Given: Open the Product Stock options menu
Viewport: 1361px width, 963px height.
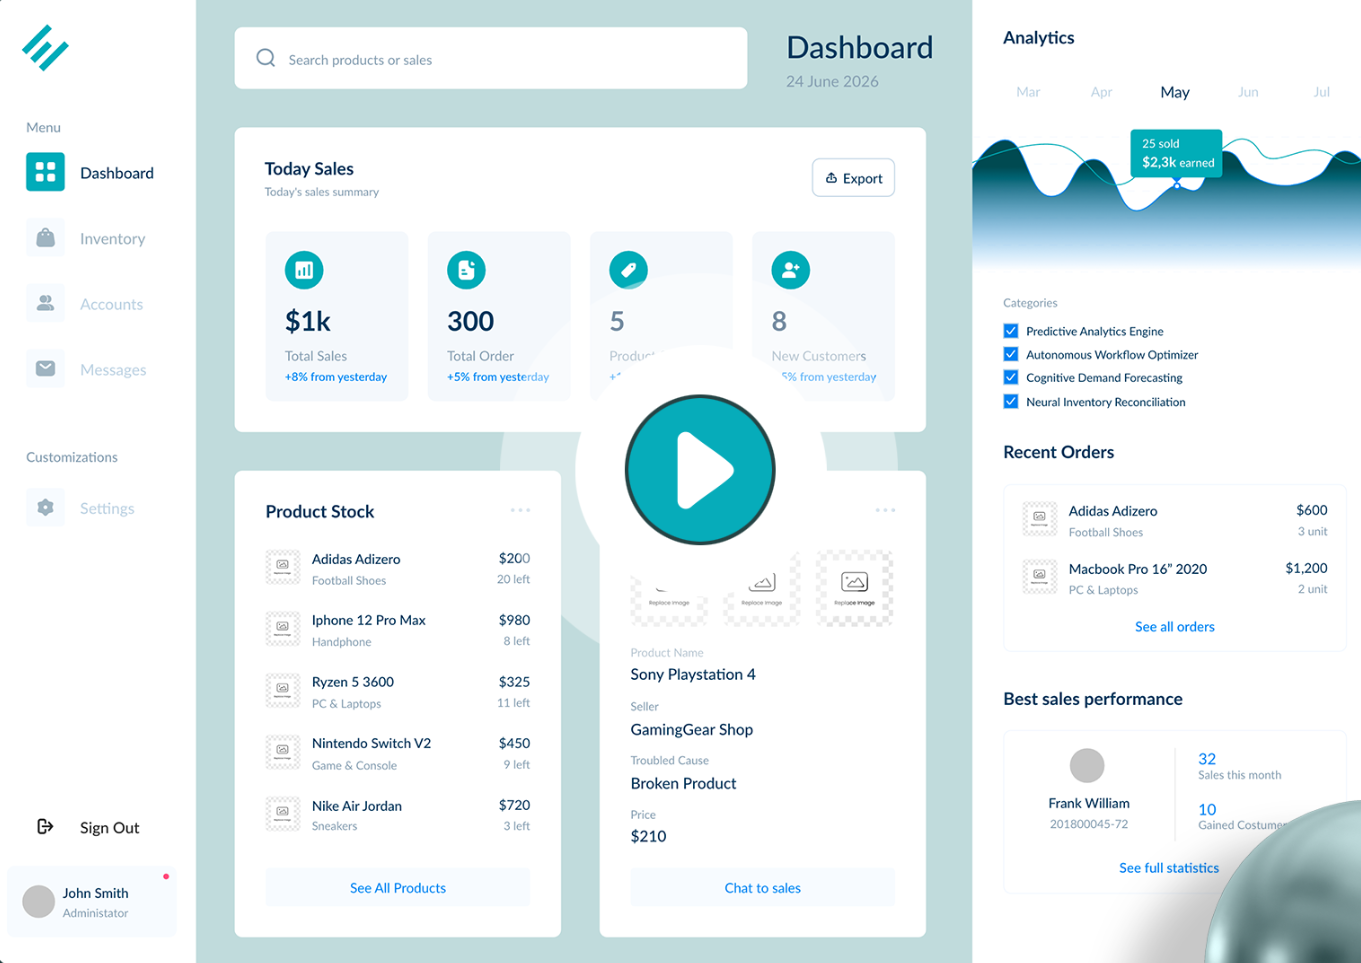Looking at the screenshot, I should 520,509.
